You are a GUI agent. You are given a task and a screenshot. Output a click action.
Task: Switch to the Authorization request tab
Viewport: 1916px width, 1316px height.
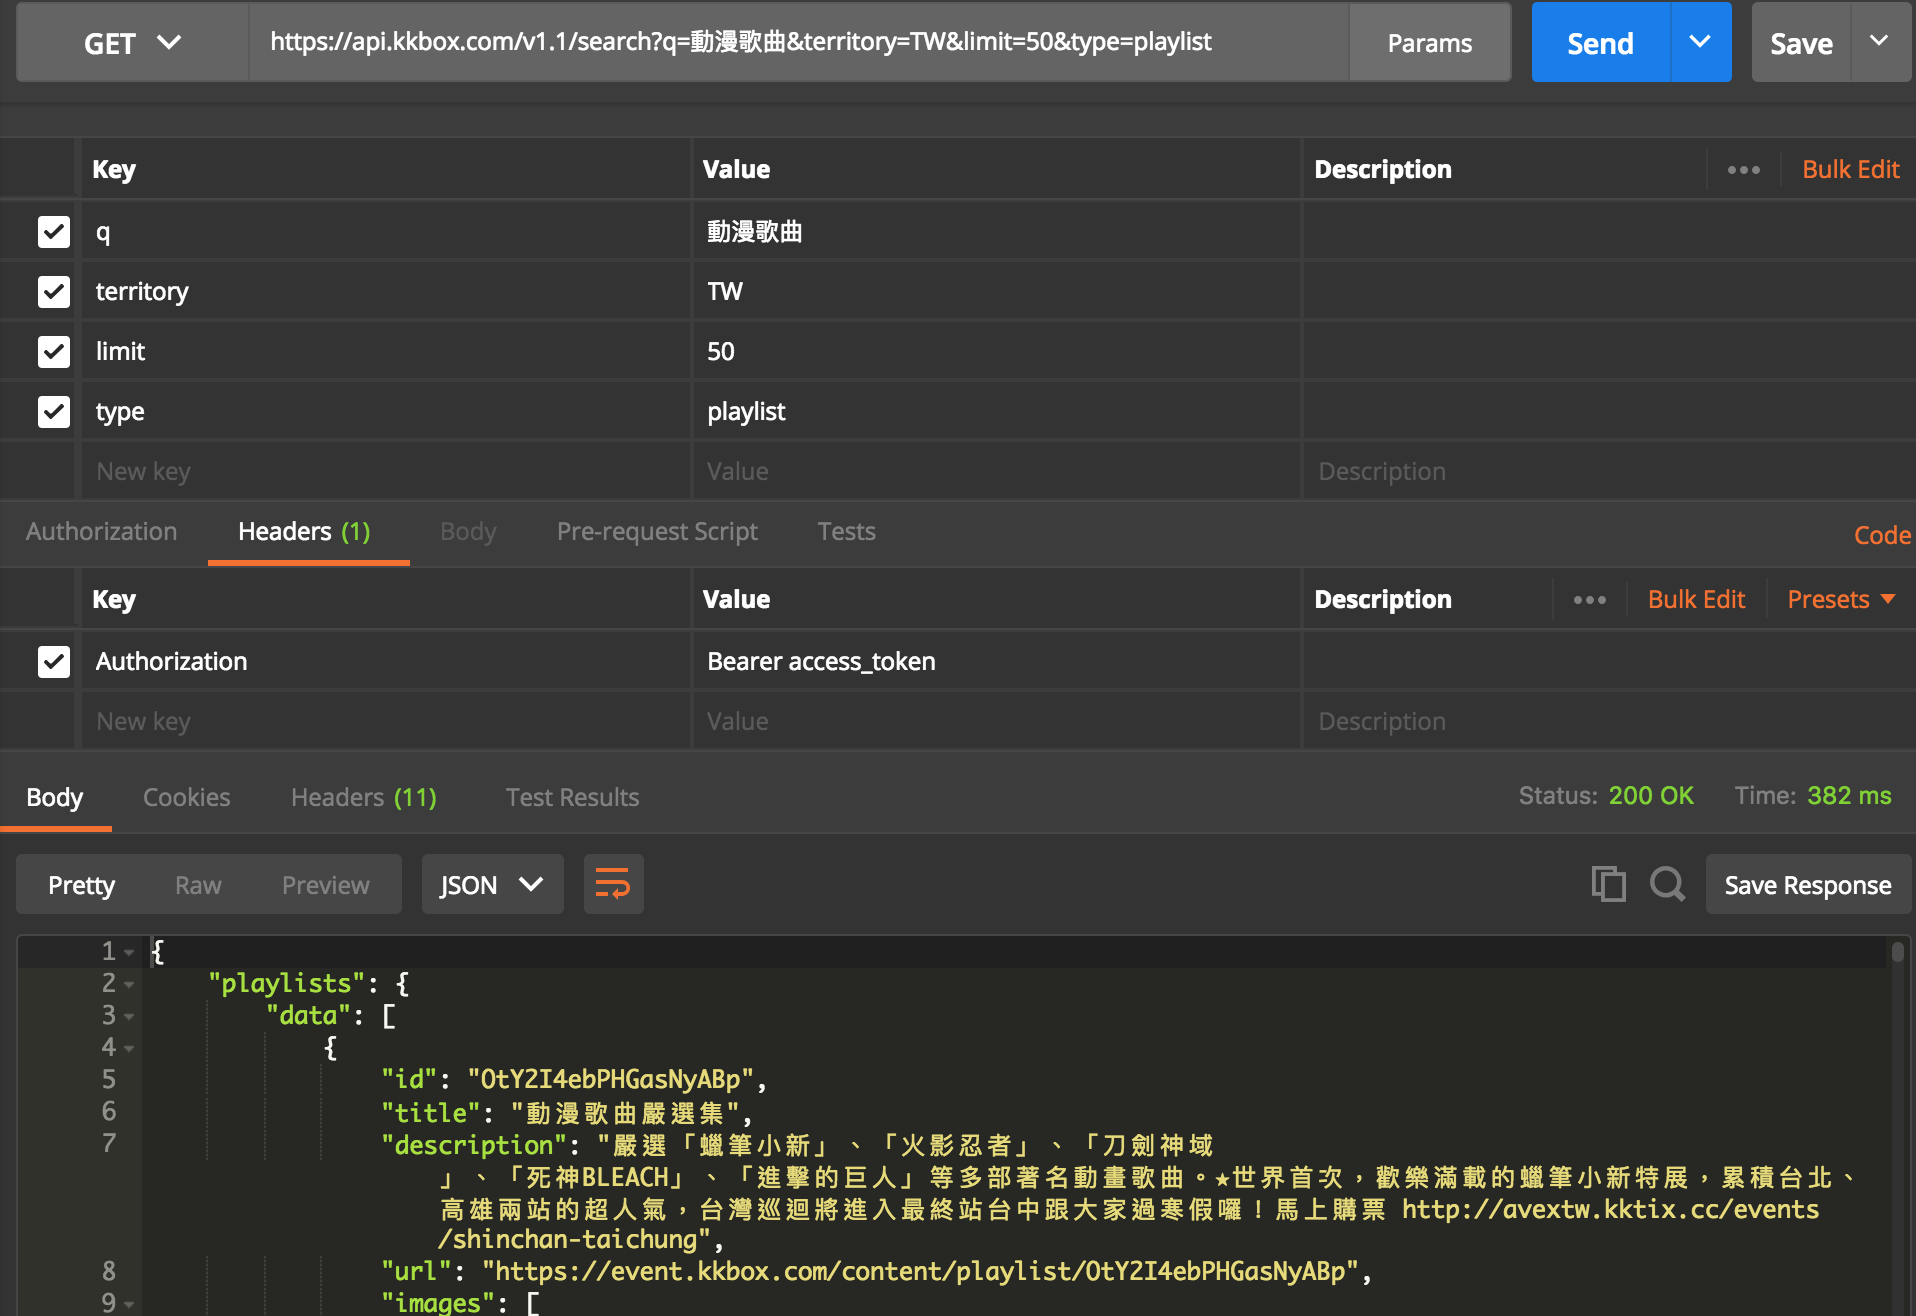(x=101, y=532)
